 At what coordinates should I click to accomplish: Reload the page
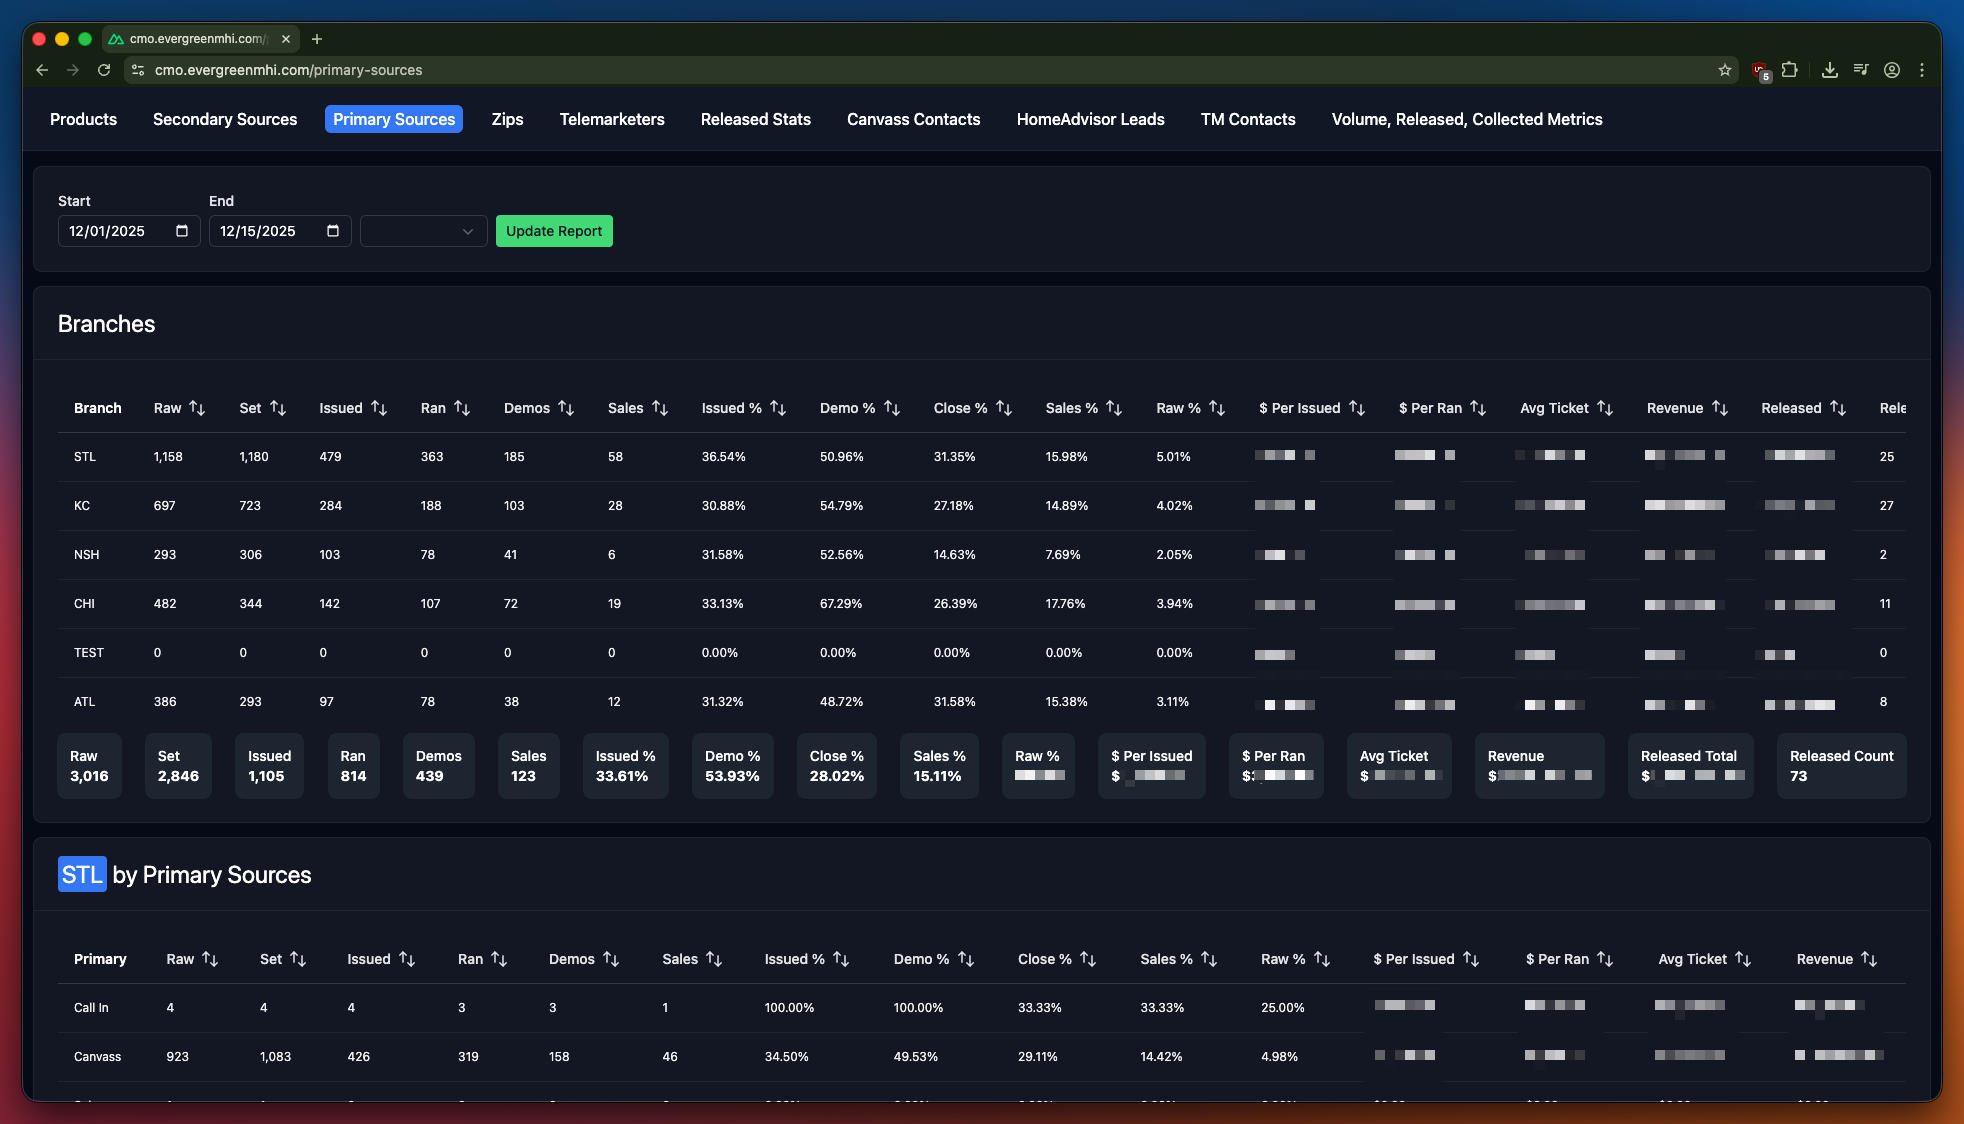[x=104, y=70]
